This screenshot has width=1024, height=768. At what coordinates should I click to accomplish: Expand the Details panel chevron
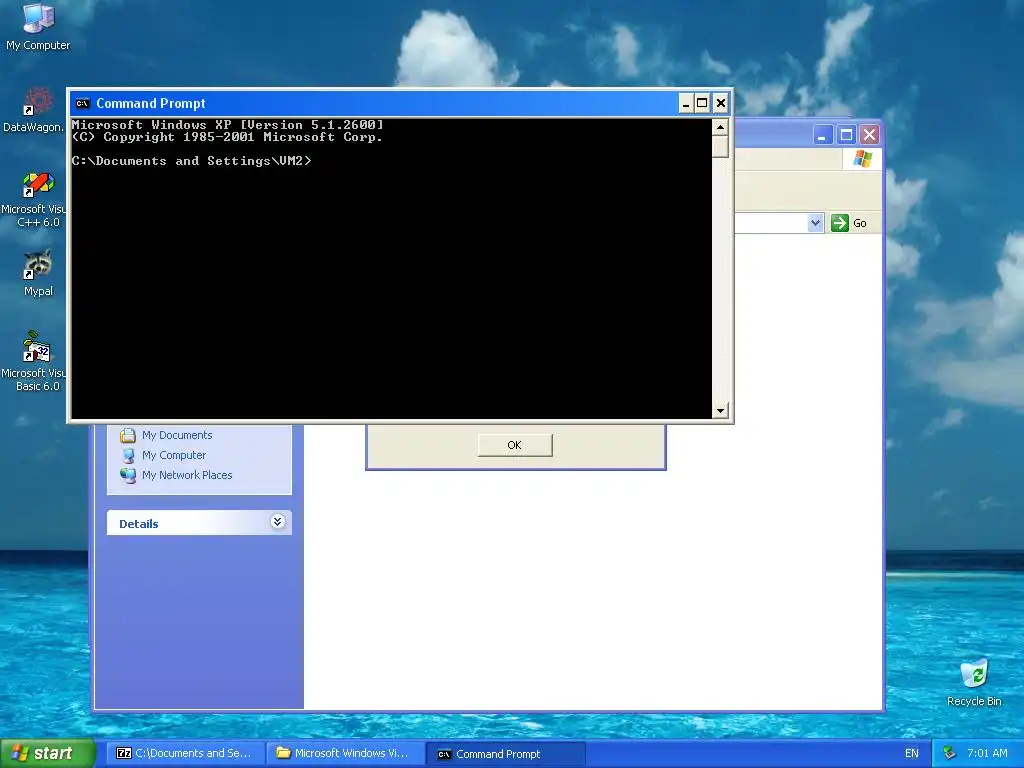point(278,522)
